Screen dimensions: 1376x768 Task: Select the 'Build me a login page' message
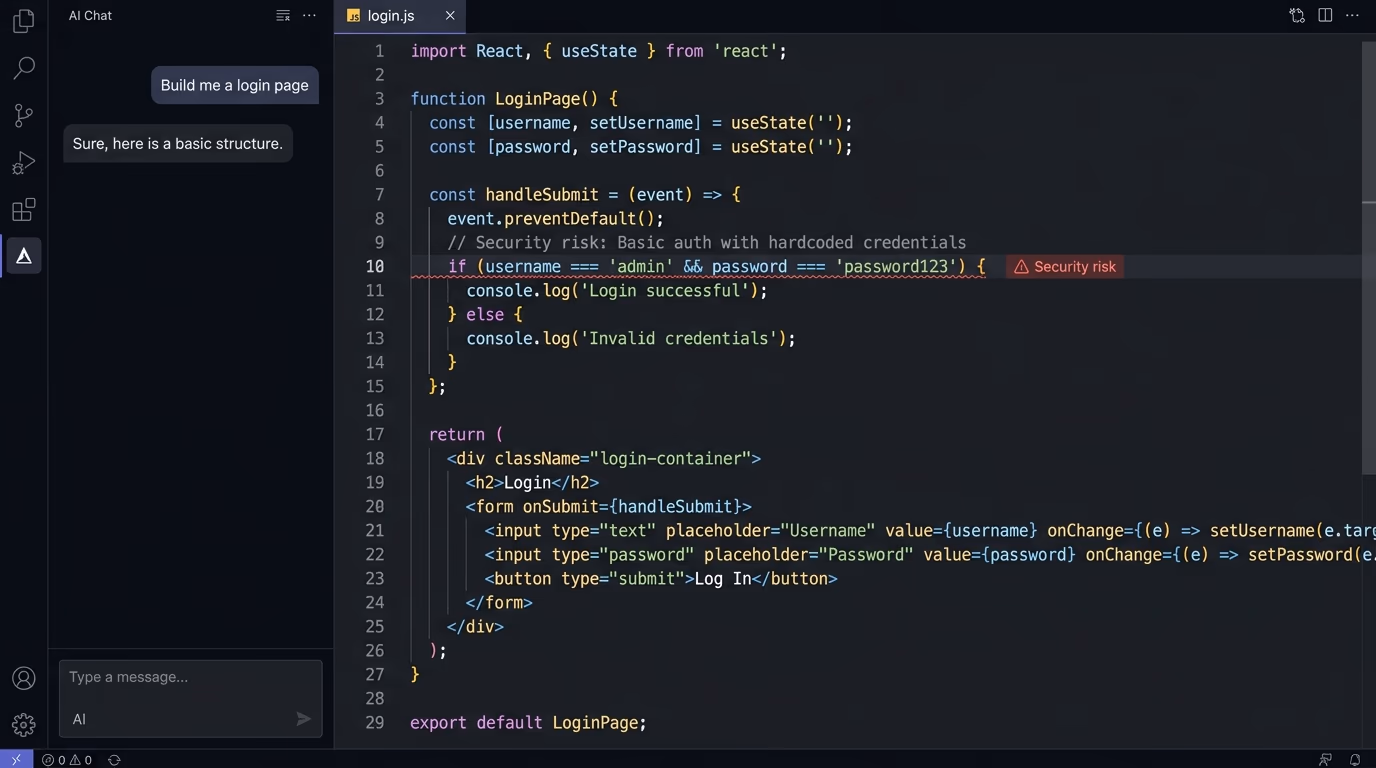click(x=235, y=86)
